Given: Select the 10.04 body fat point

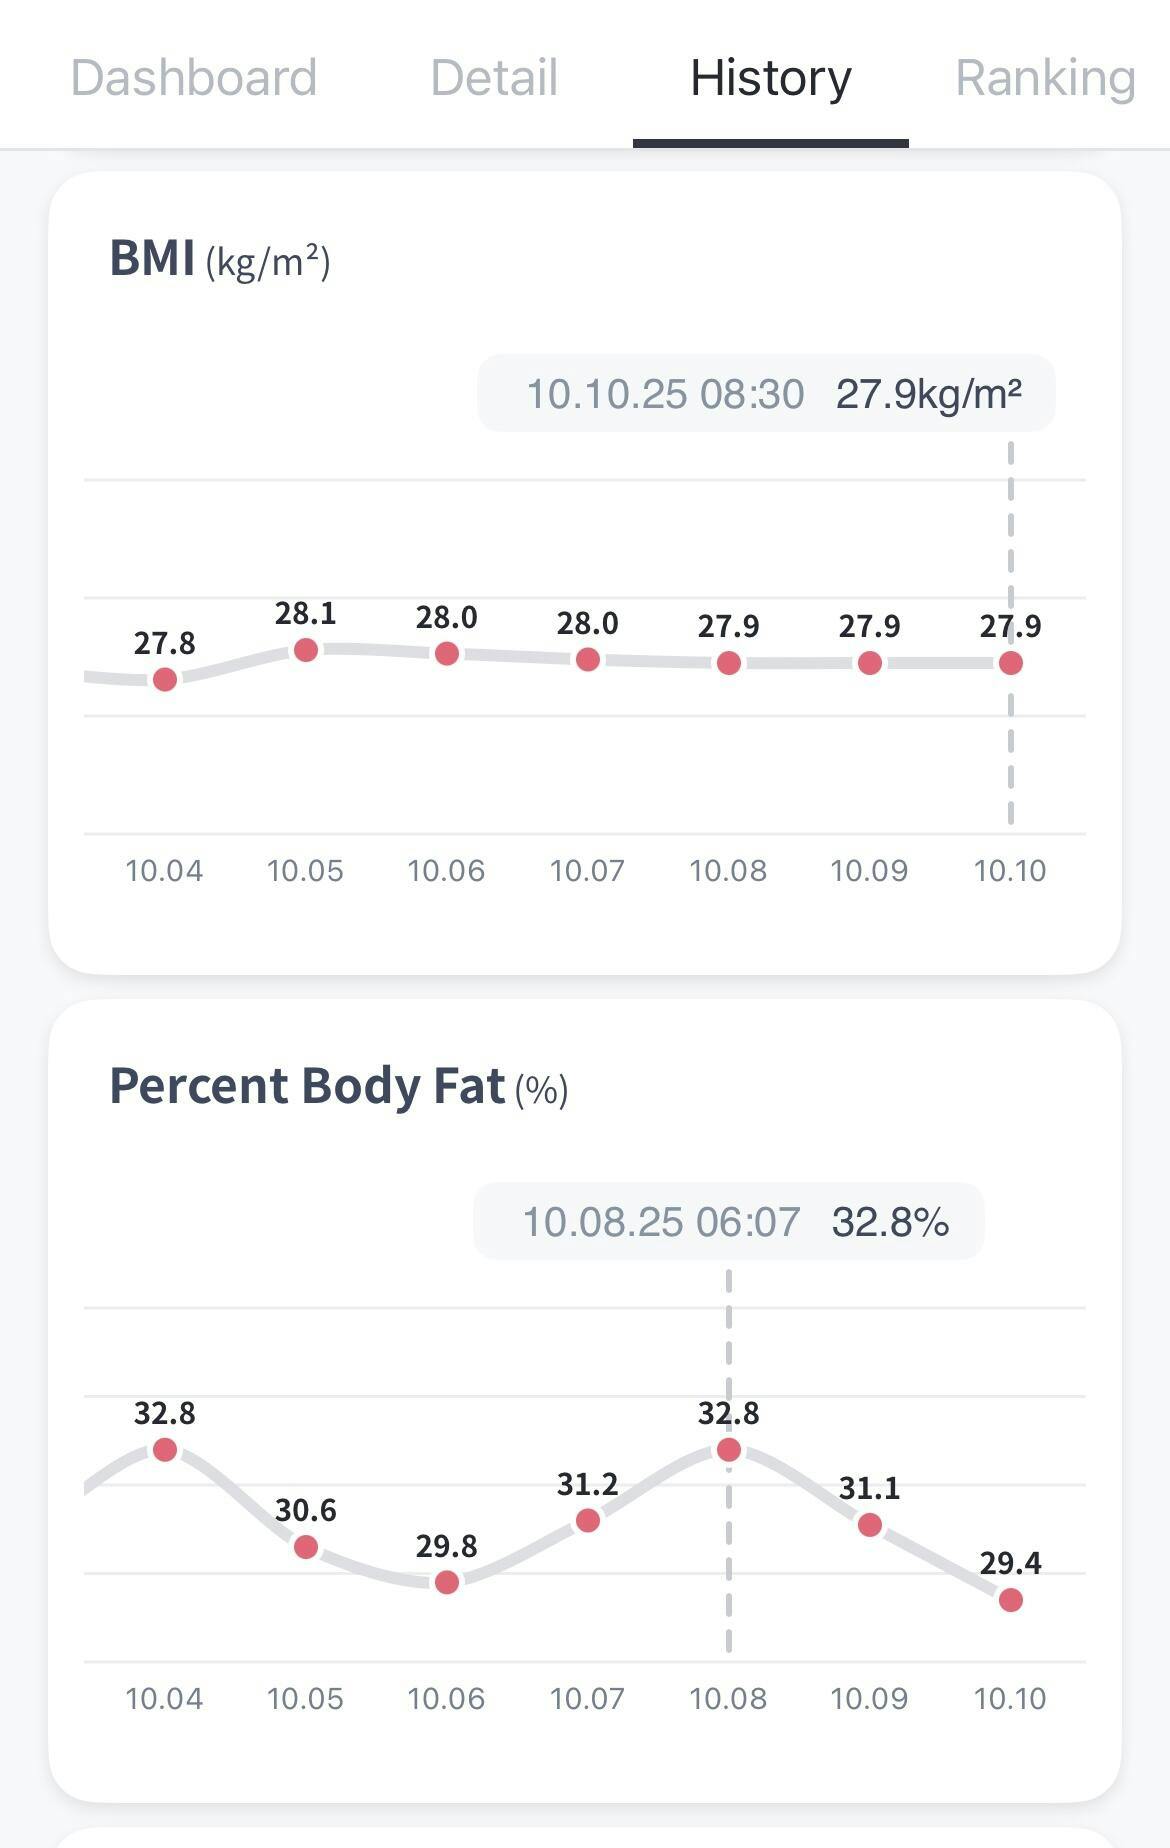Looking at the screenshot, I should [x=165, y=1450].
